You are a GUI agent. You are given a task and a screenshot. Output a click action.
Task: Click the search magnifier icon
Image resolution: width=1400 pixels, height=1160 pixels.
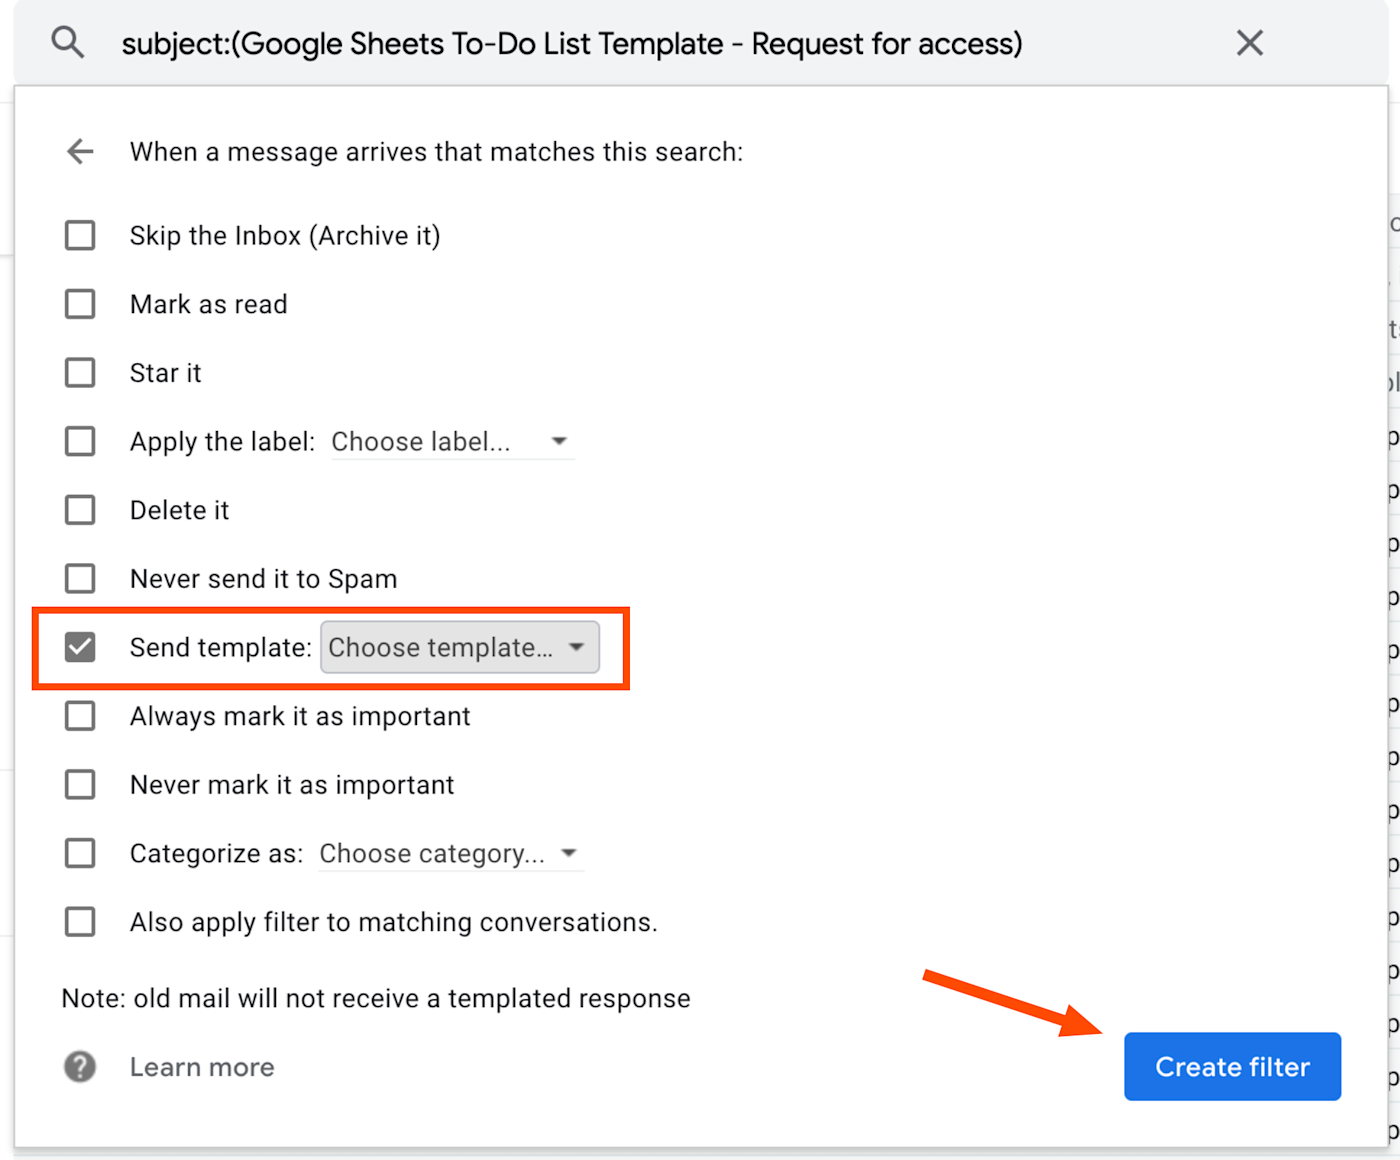point(68,43)
